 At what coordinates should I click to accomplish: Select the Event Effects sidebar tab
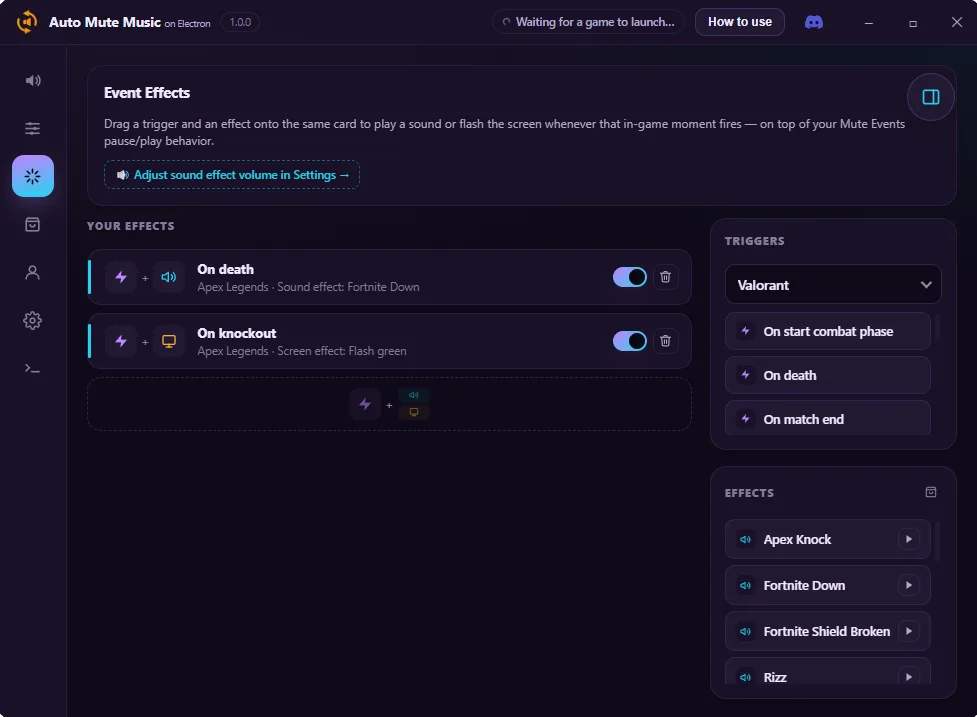pyautogui.click(x=32, y=176)
